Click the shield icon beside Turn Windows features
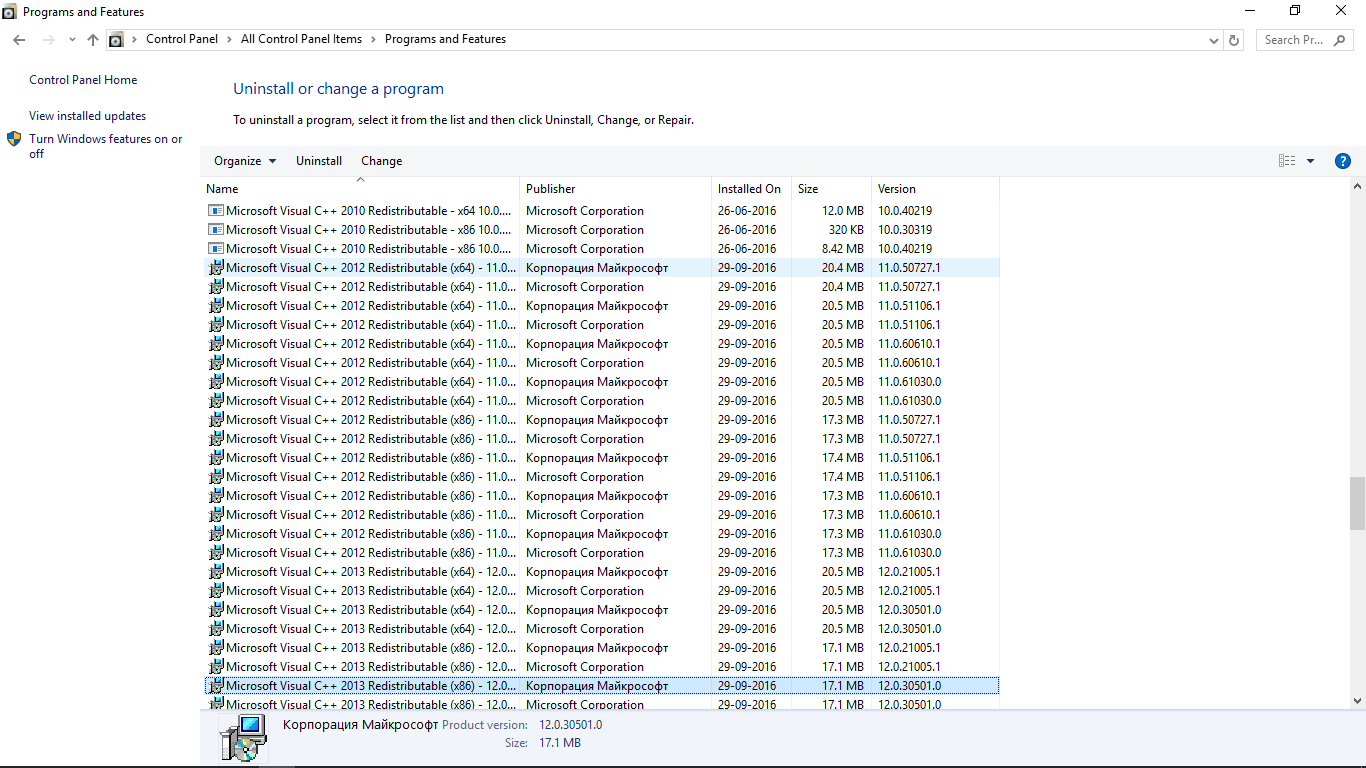This screenshot has width=1366, height=768. tap(14, 139)
